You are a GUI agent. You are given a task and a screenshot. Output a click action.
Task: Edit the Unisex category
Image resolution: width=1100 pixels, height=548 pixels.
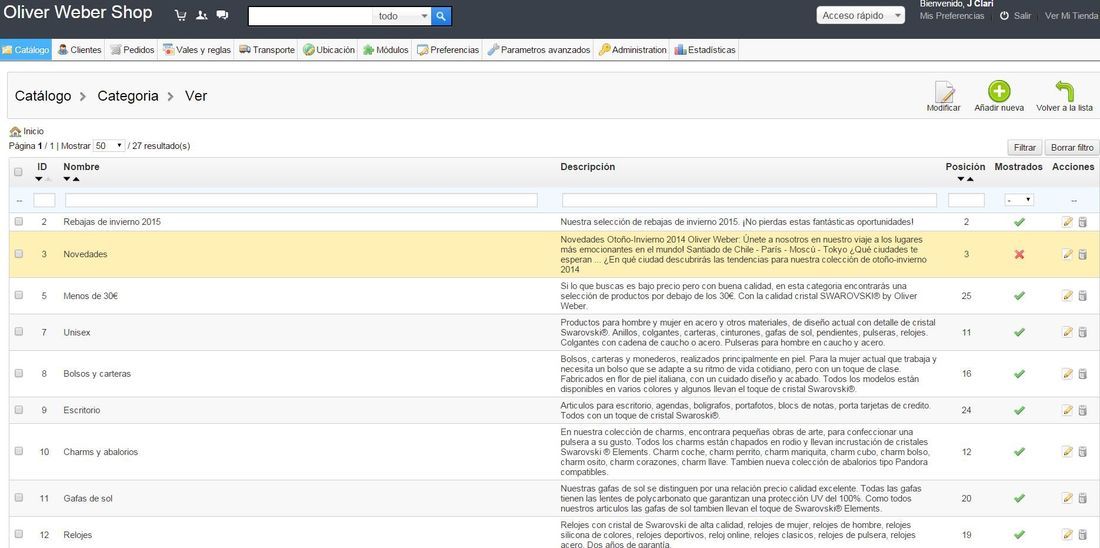[x=1068, y=332]
